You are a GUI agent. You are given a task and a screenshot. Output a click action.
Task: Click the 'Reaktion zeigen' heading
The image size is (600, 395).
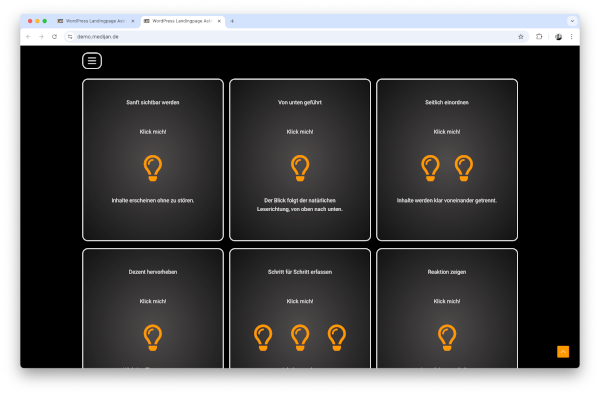(x=447, y=272)
